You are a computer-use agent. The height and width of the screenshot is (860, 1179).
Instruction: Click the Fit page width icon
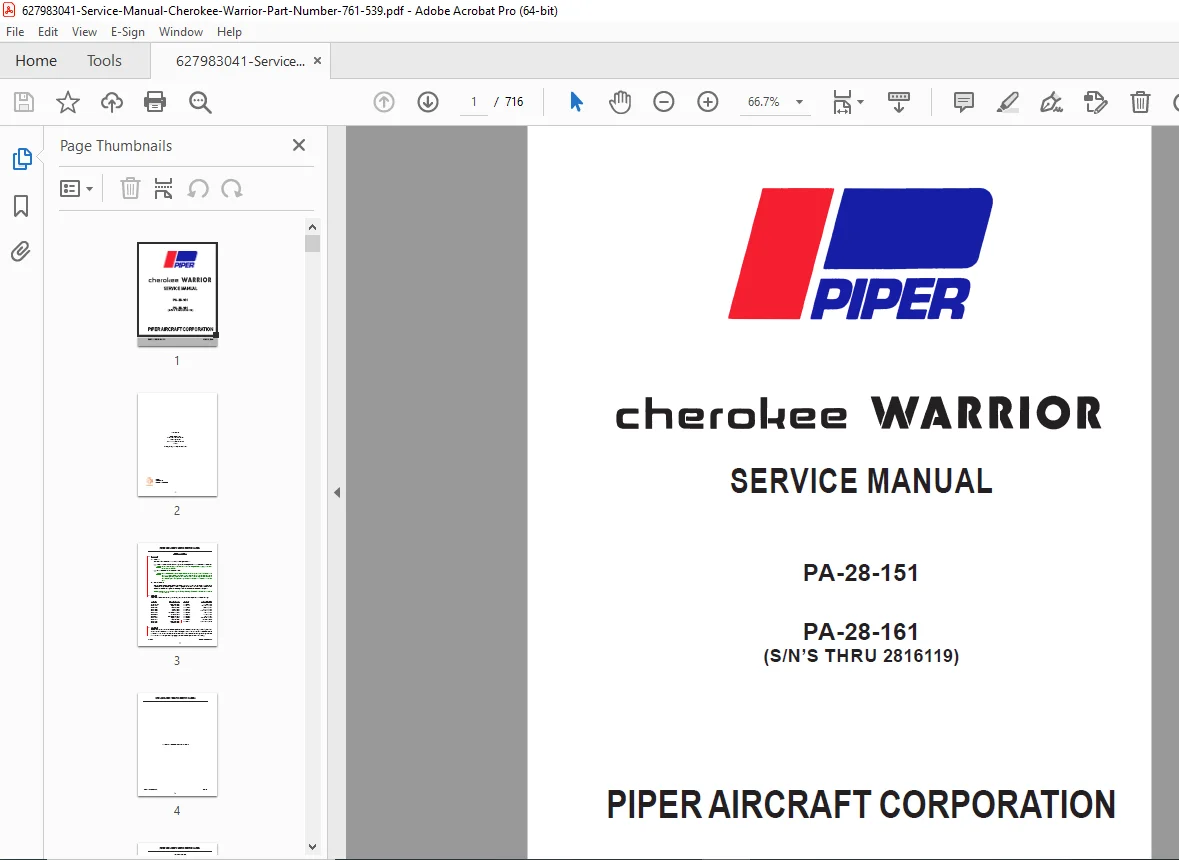(x=842, y=102)
